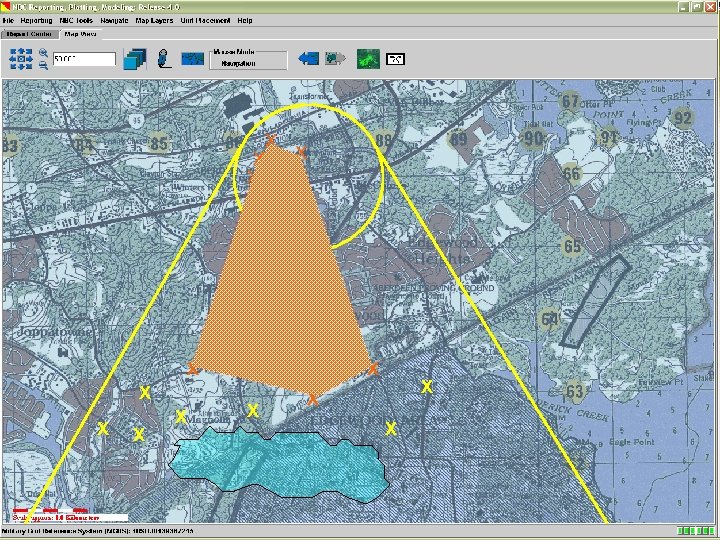Show the blue world overview map icon
720x540 pixels.
(x=193, y=59)
